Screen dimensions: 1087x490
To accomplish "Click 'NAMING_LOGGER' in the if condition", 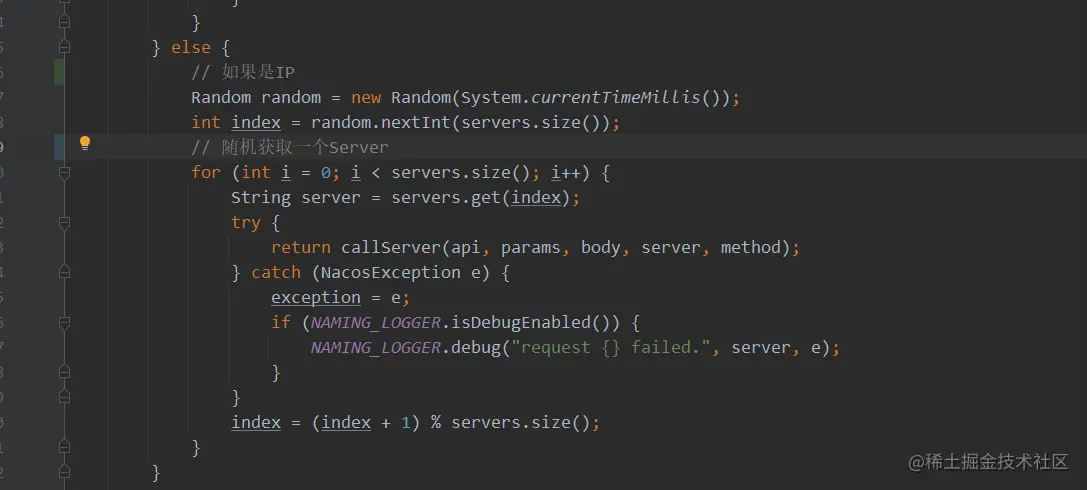I will pyautogui.click(x=376, y=322).
